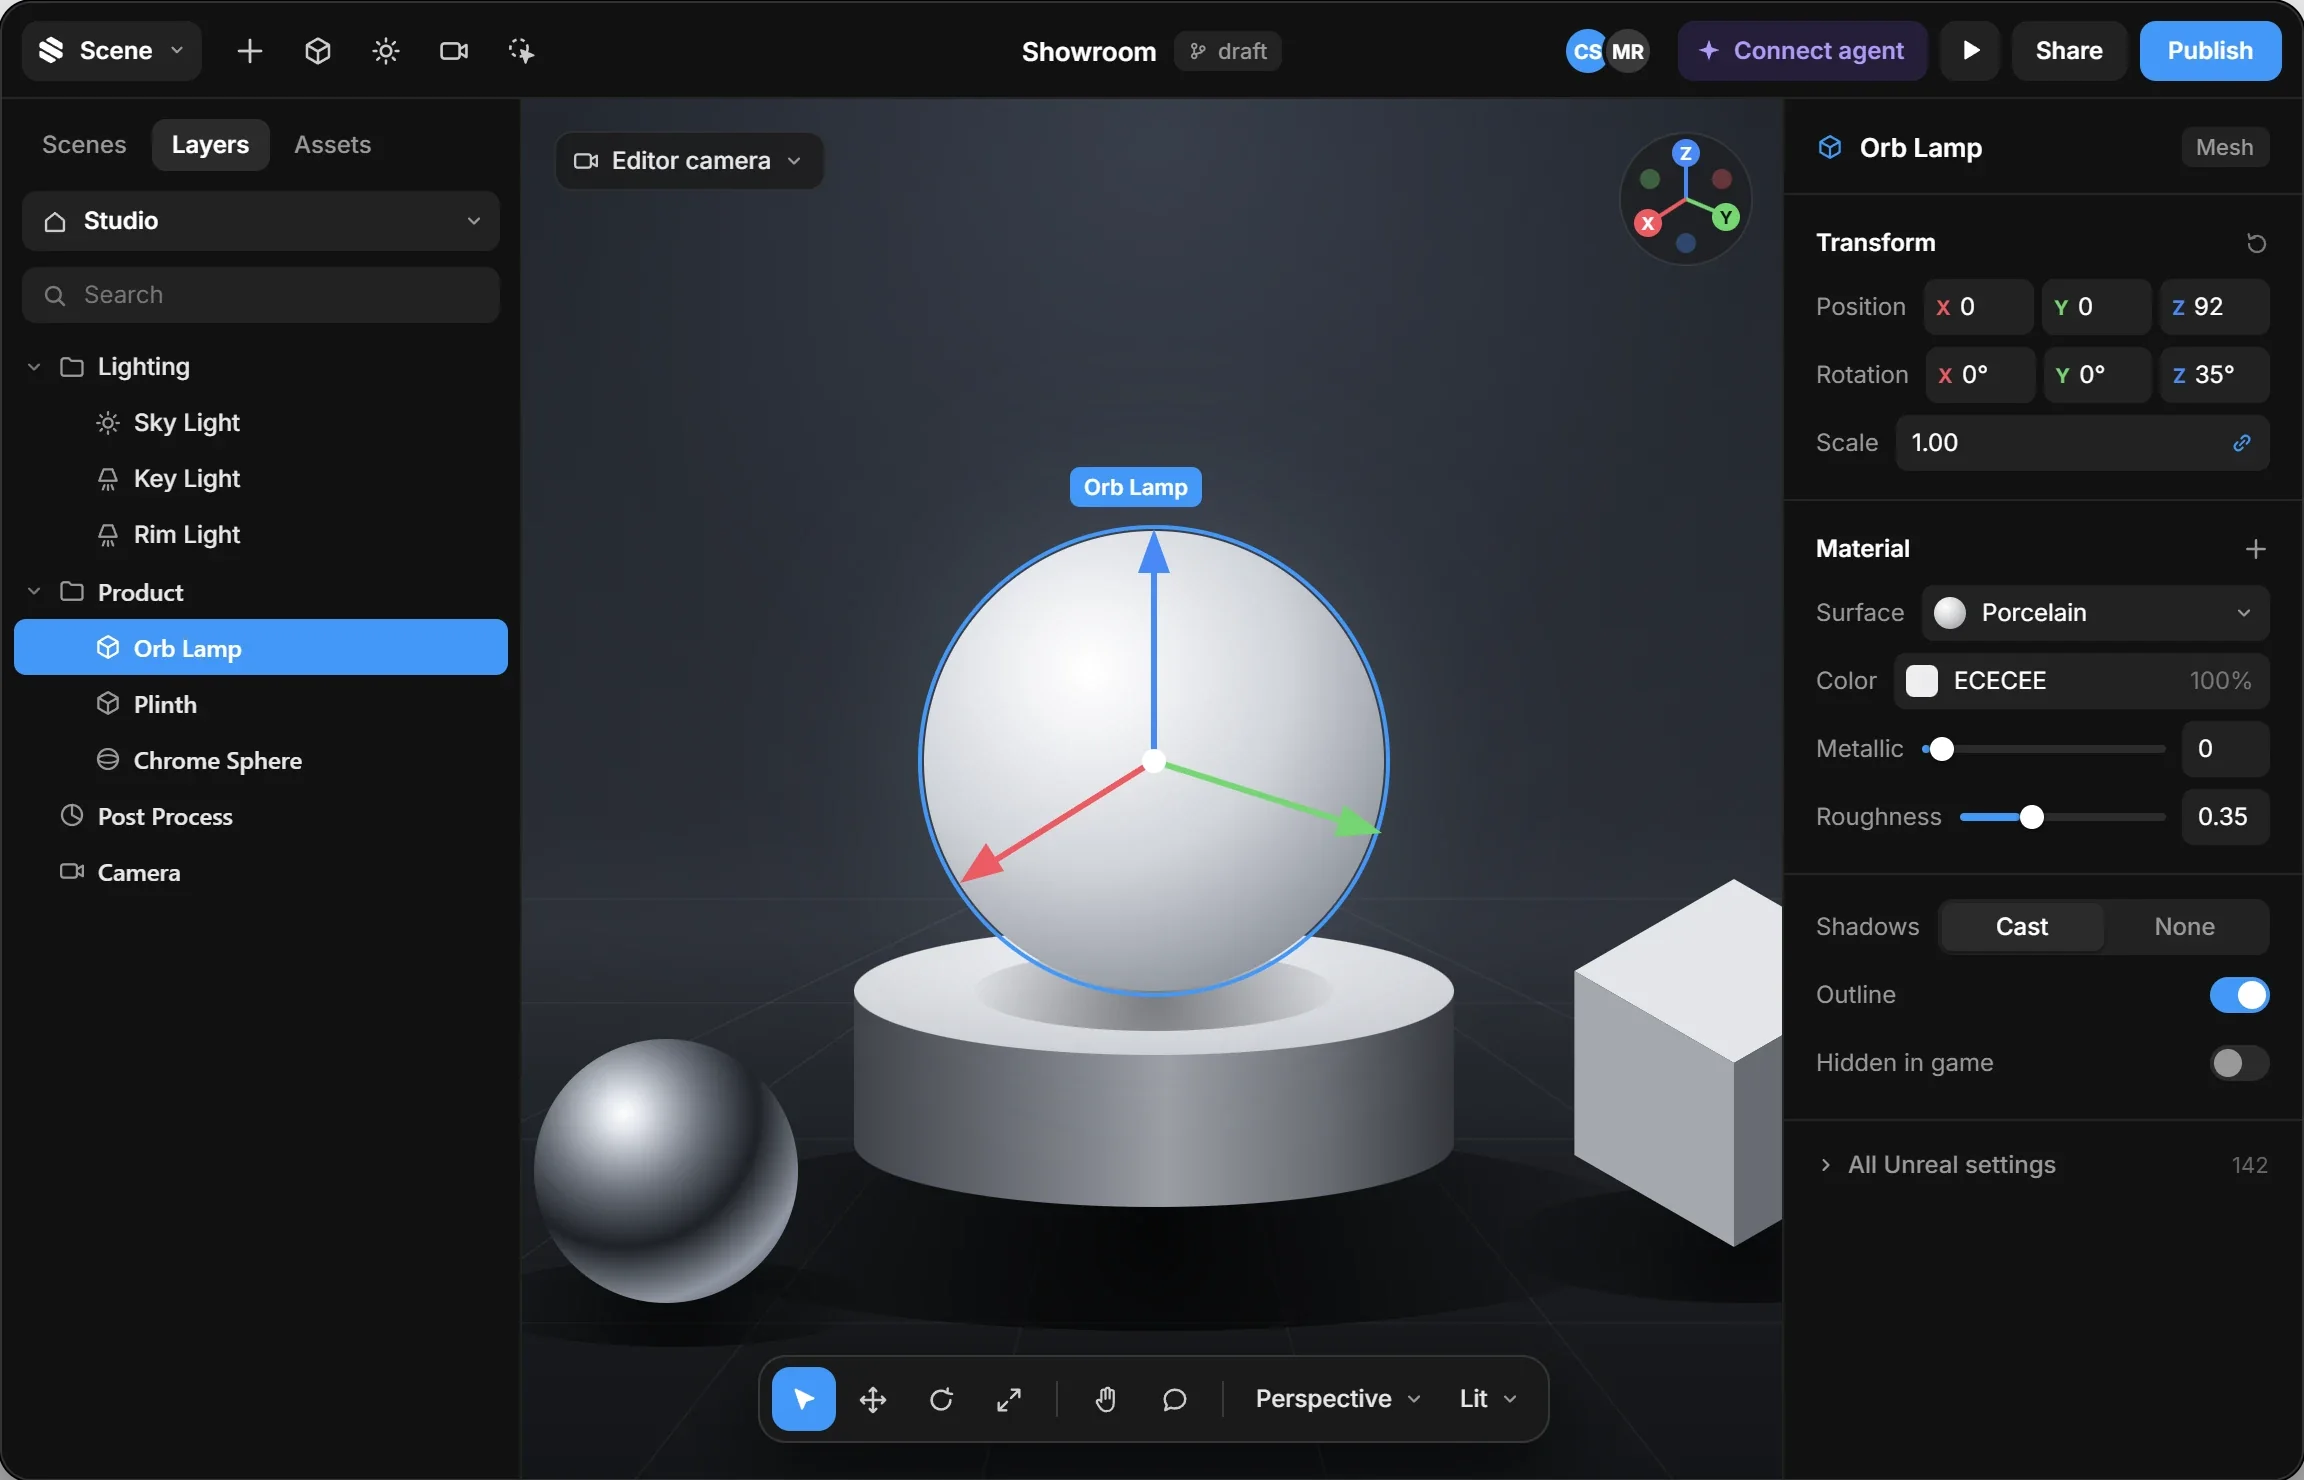
Task: Open the Scene menu dropdown
Action: 112,51
